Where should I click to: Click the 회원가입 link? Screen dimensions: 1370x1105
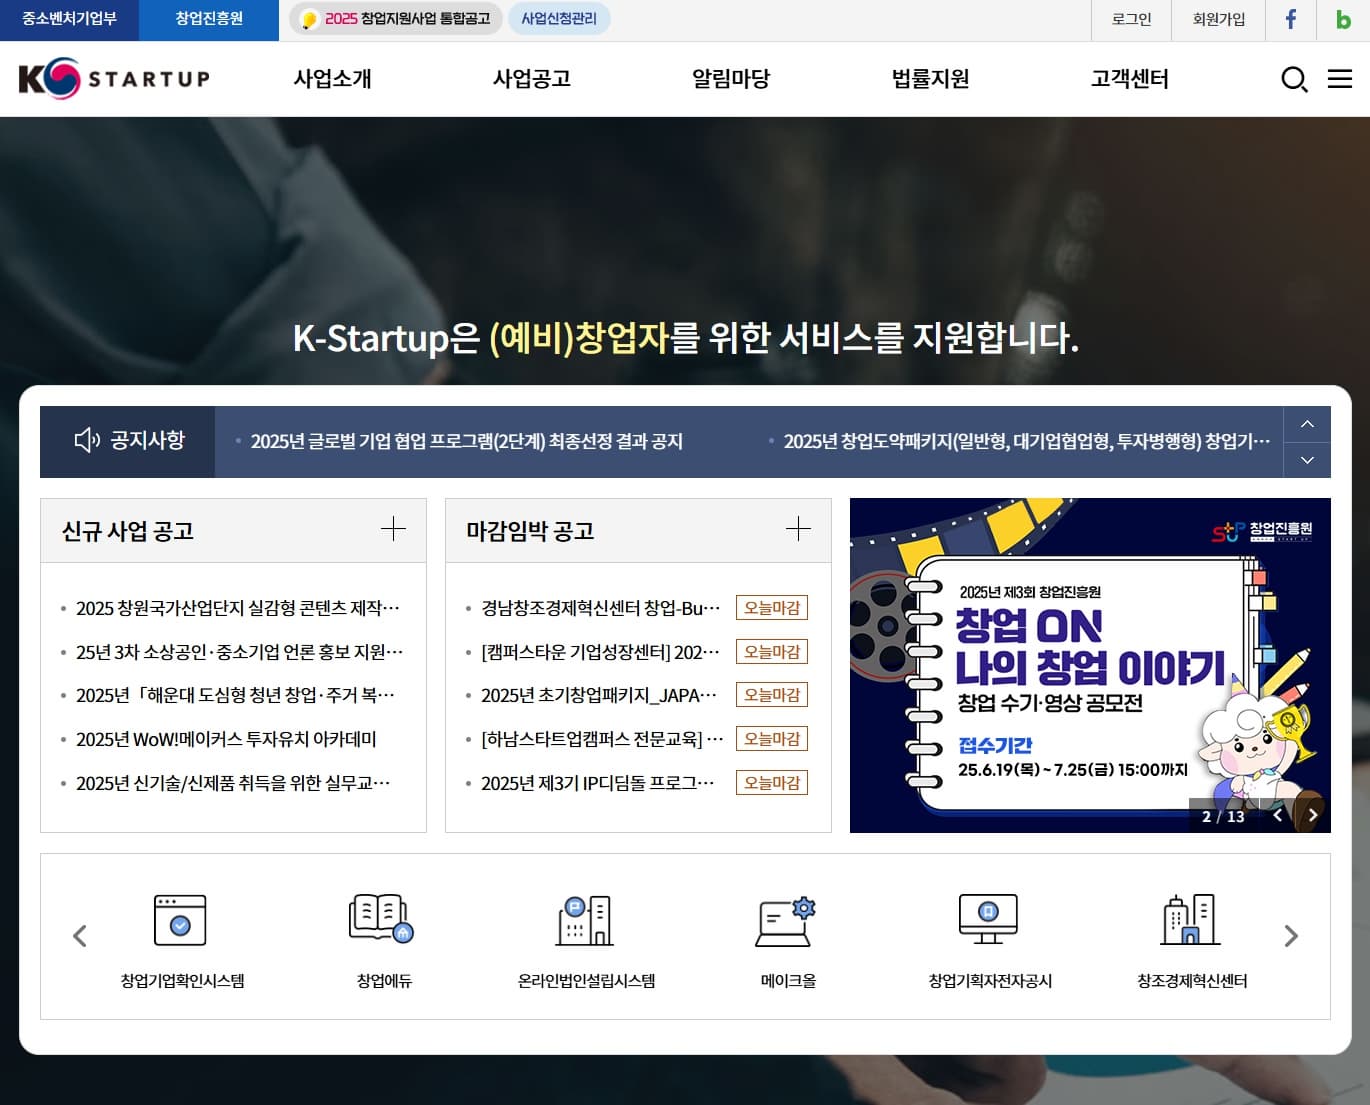click(x=1219, y=19)
